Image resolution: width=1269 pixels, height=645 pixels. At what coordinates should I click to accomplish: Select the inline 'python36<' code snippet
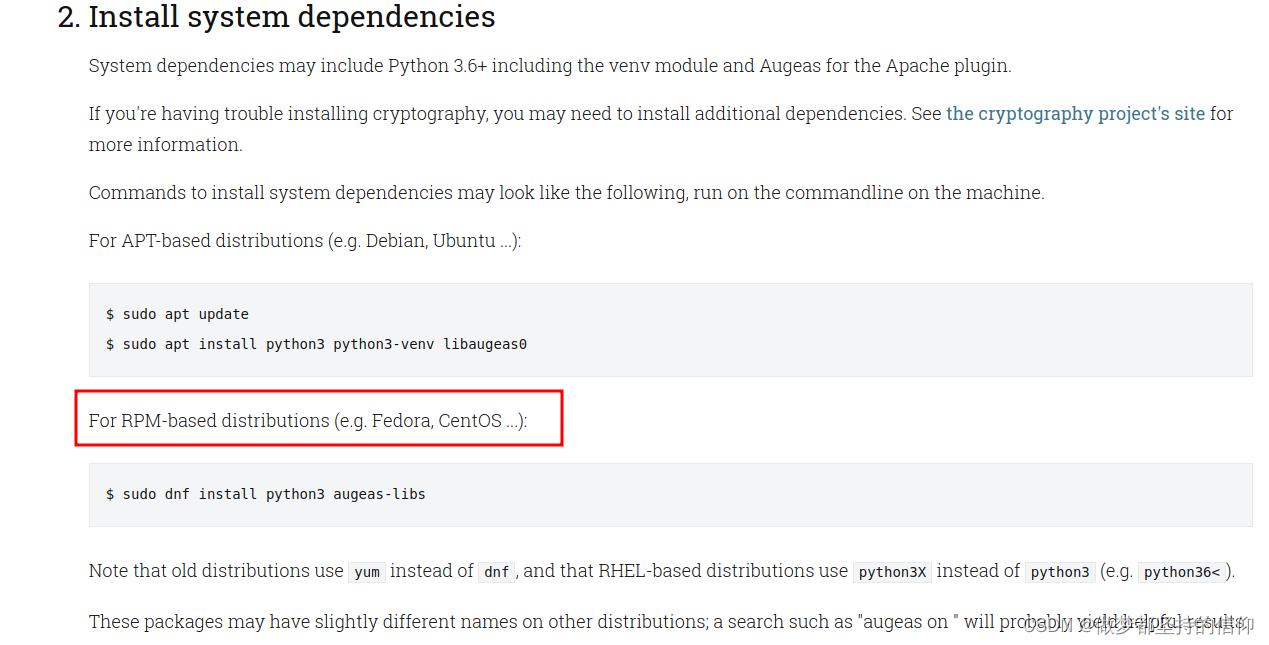[x=1182, y=572]
